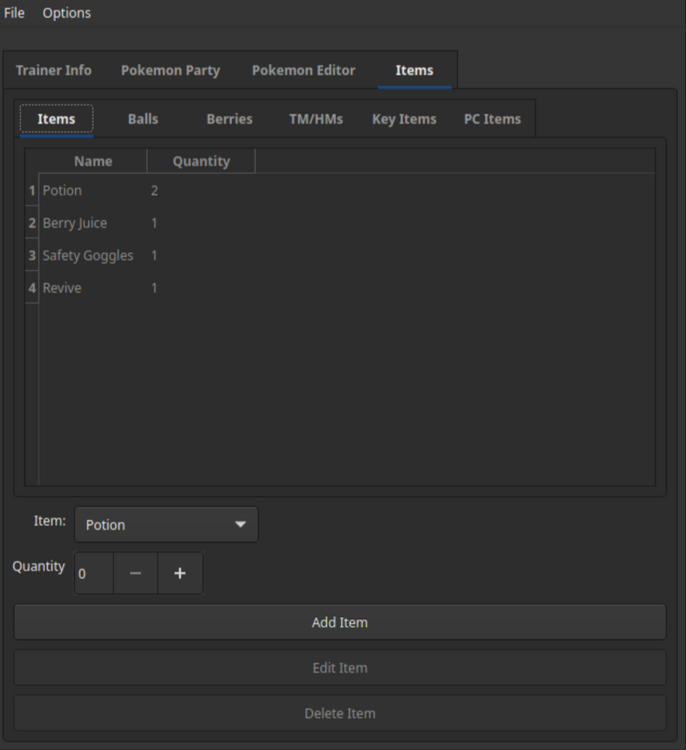Click the Quantity input field
686x750 pixels.
tap(94, 574)
